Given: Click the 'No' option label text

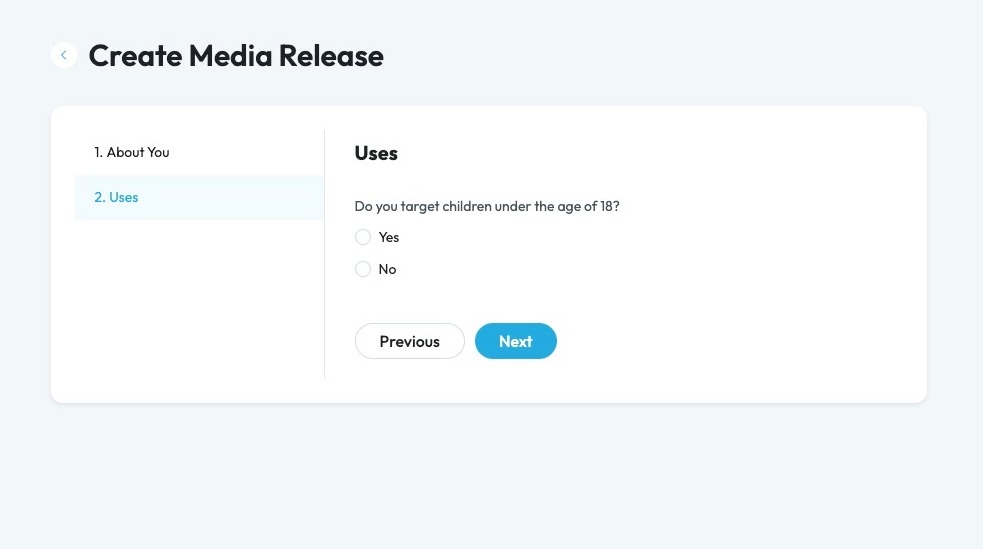Looking at the screenshot, I should (x=388, y=269).
